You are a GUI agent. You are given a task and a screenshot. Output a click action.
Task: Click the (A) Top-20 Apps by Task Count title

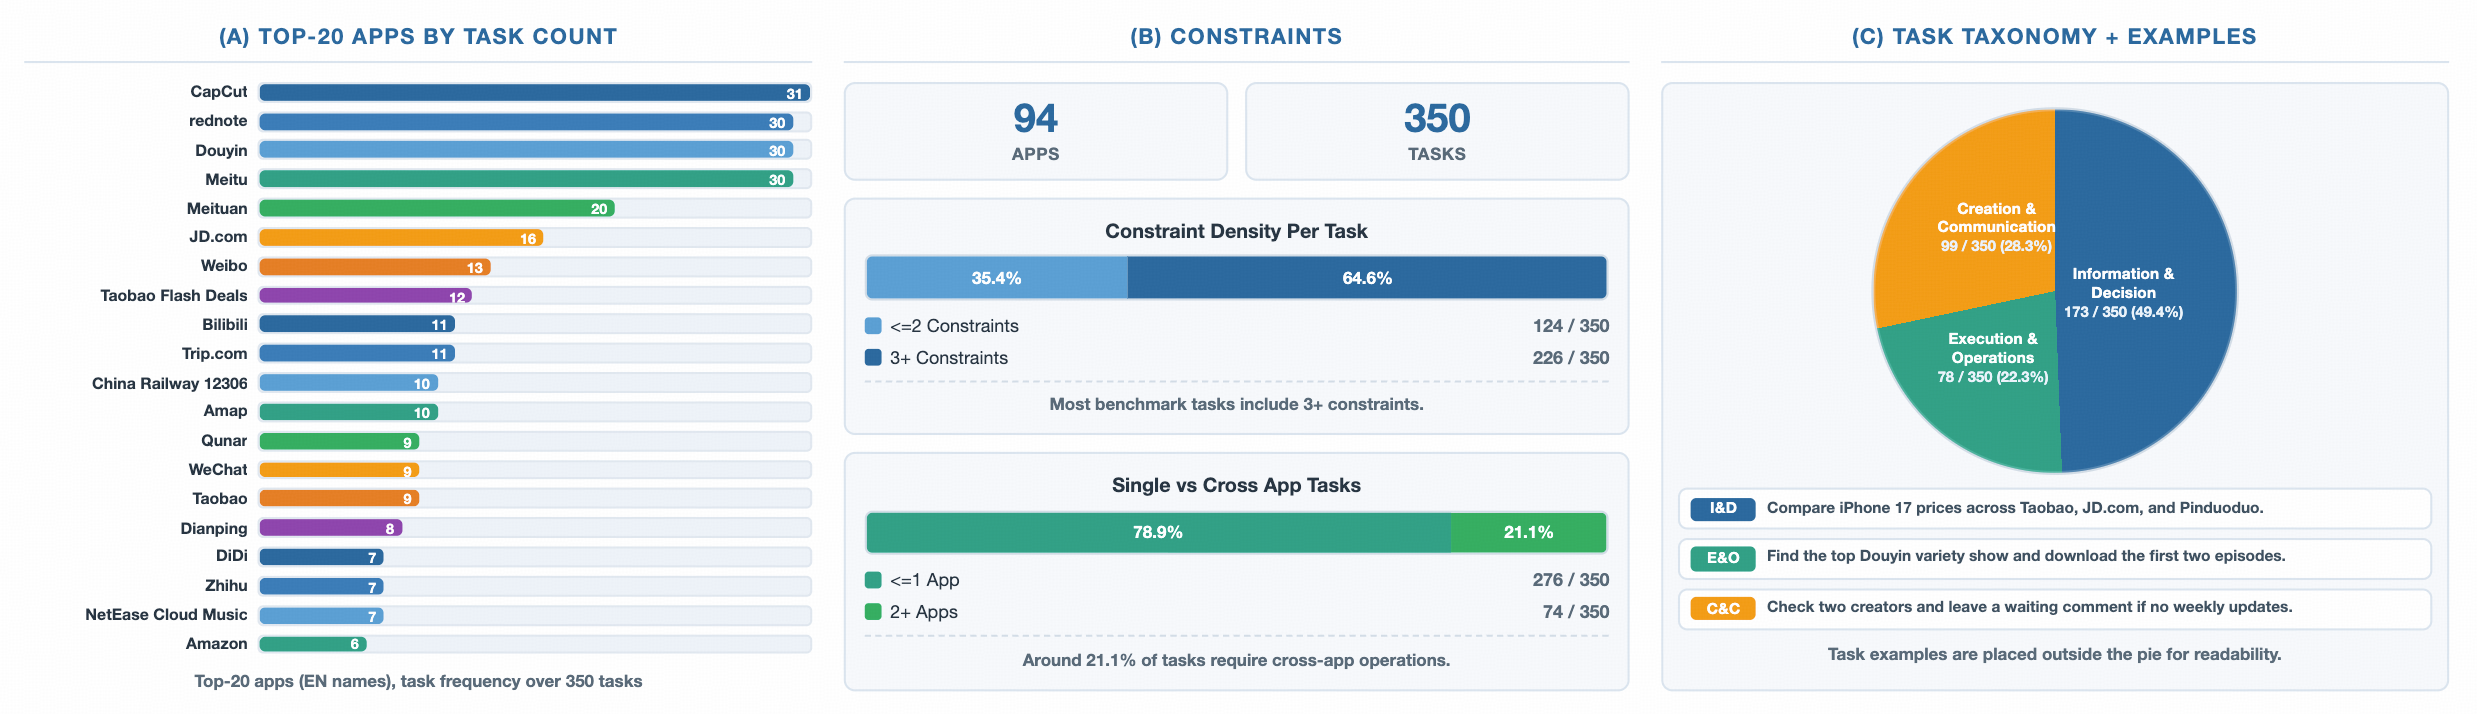[418, 37]
